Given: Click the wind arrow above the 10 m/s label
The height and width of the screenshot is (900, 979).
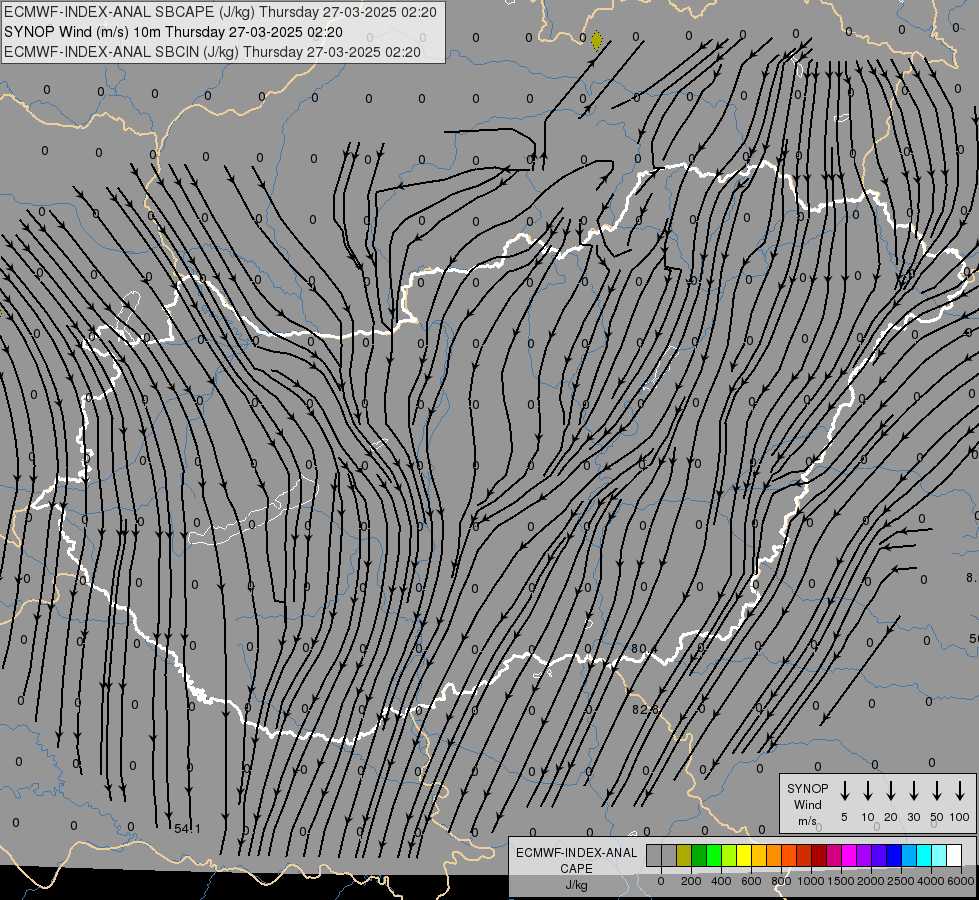Looking at the screenshot, I should [867, 791].
